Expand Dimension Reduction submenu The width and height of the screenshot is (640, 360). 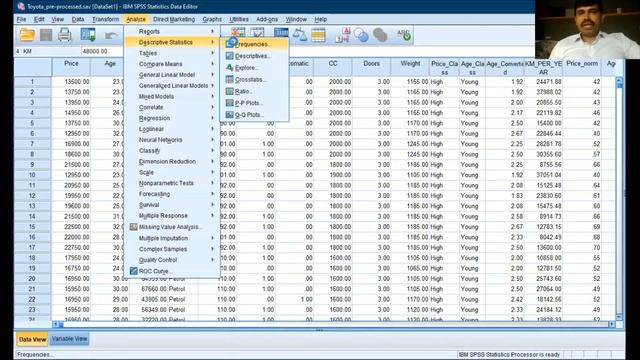(x=172, y=162)
